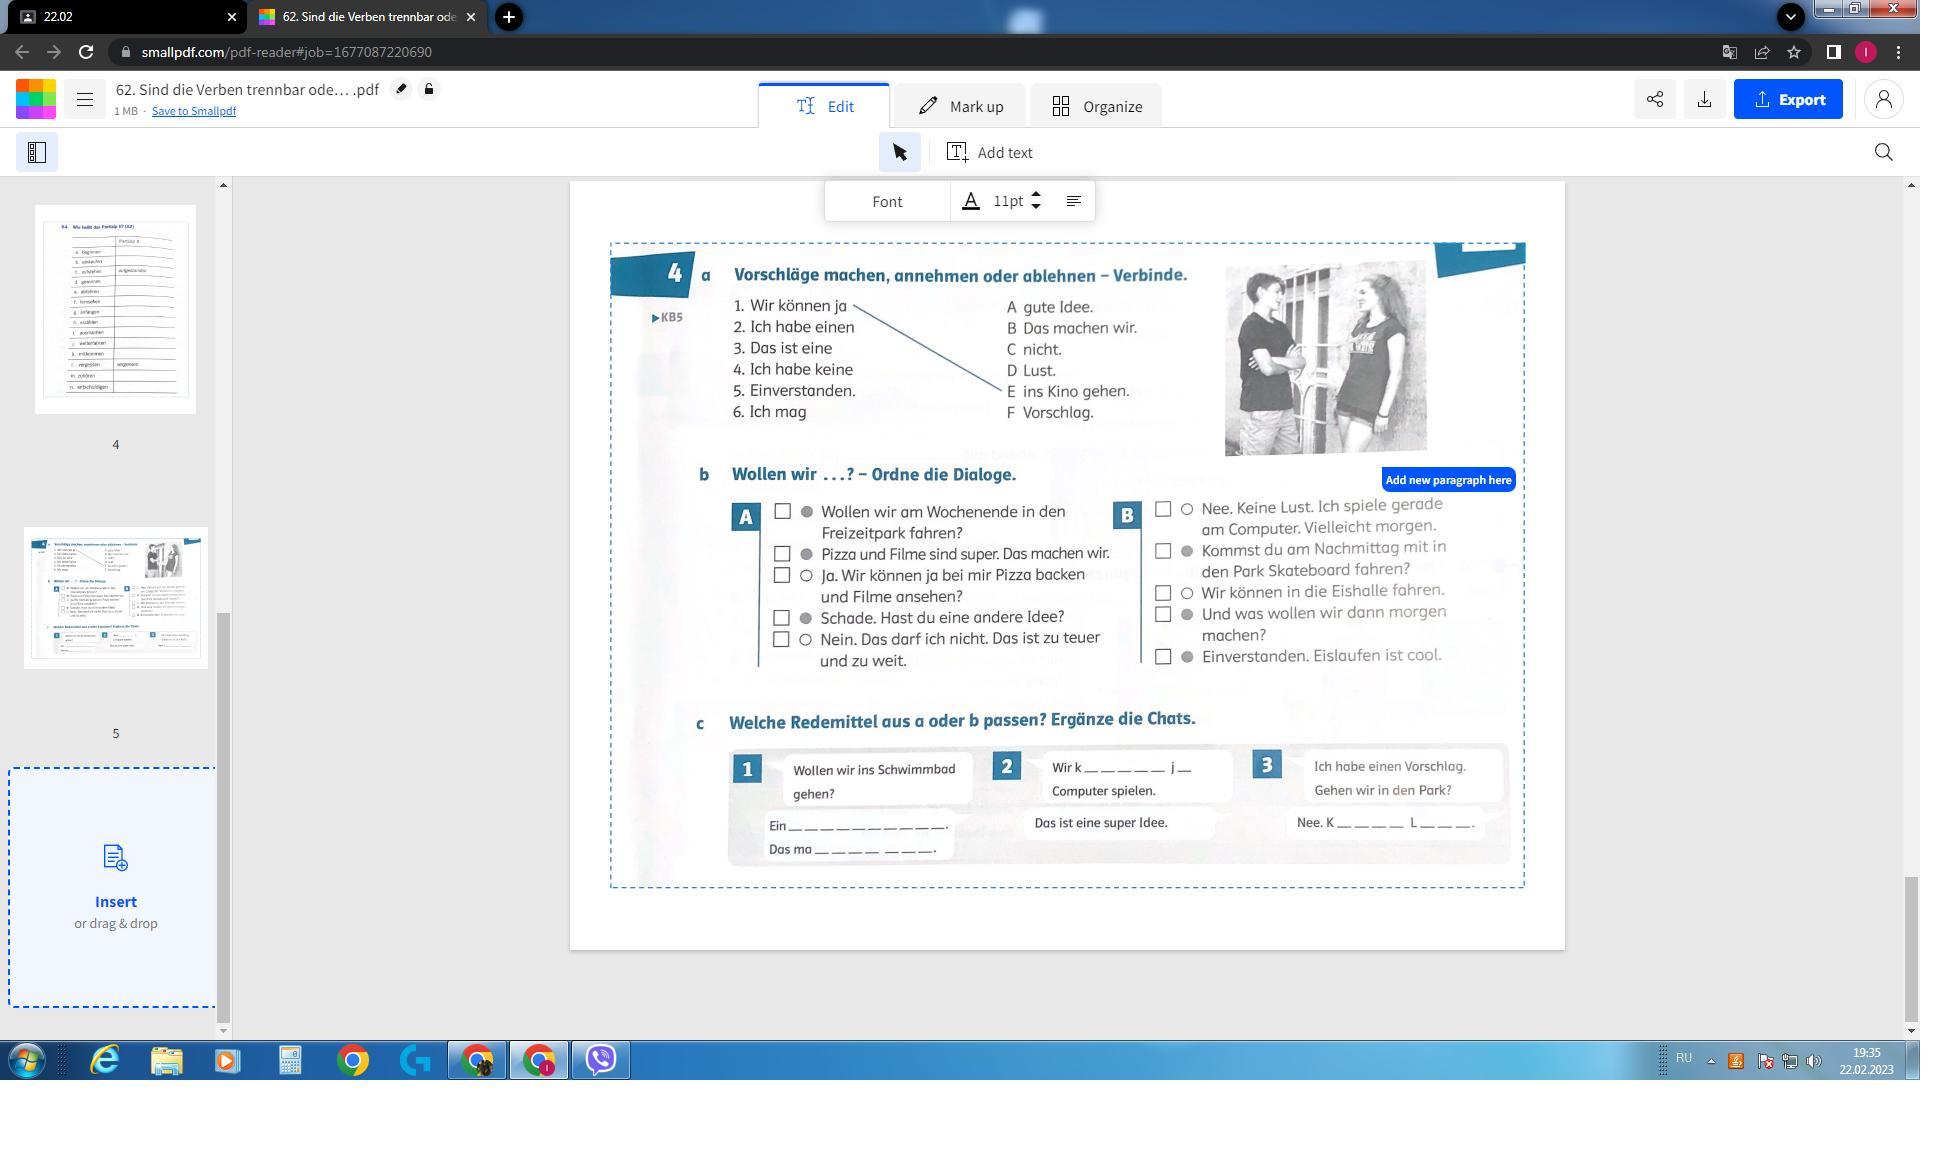Switch to the Mark up tab
The image size is (1936, 1156).
point(960,107)
